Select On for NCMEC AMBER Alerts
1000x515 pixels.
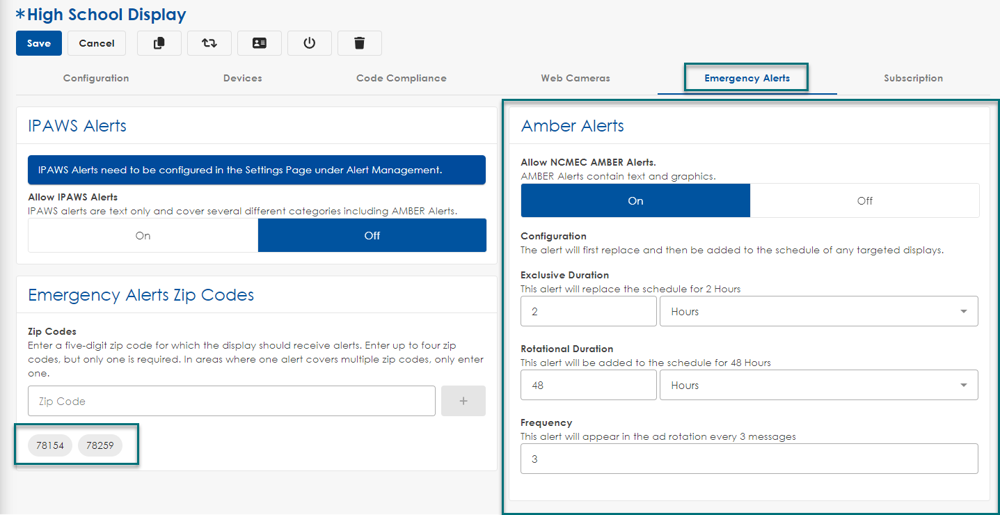pyautogui.click(x=635, y=201)
